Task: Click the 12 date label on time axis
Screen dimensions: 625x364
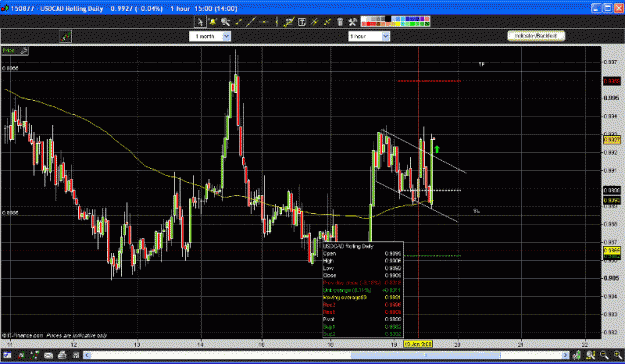Action: tap(73, 344)
